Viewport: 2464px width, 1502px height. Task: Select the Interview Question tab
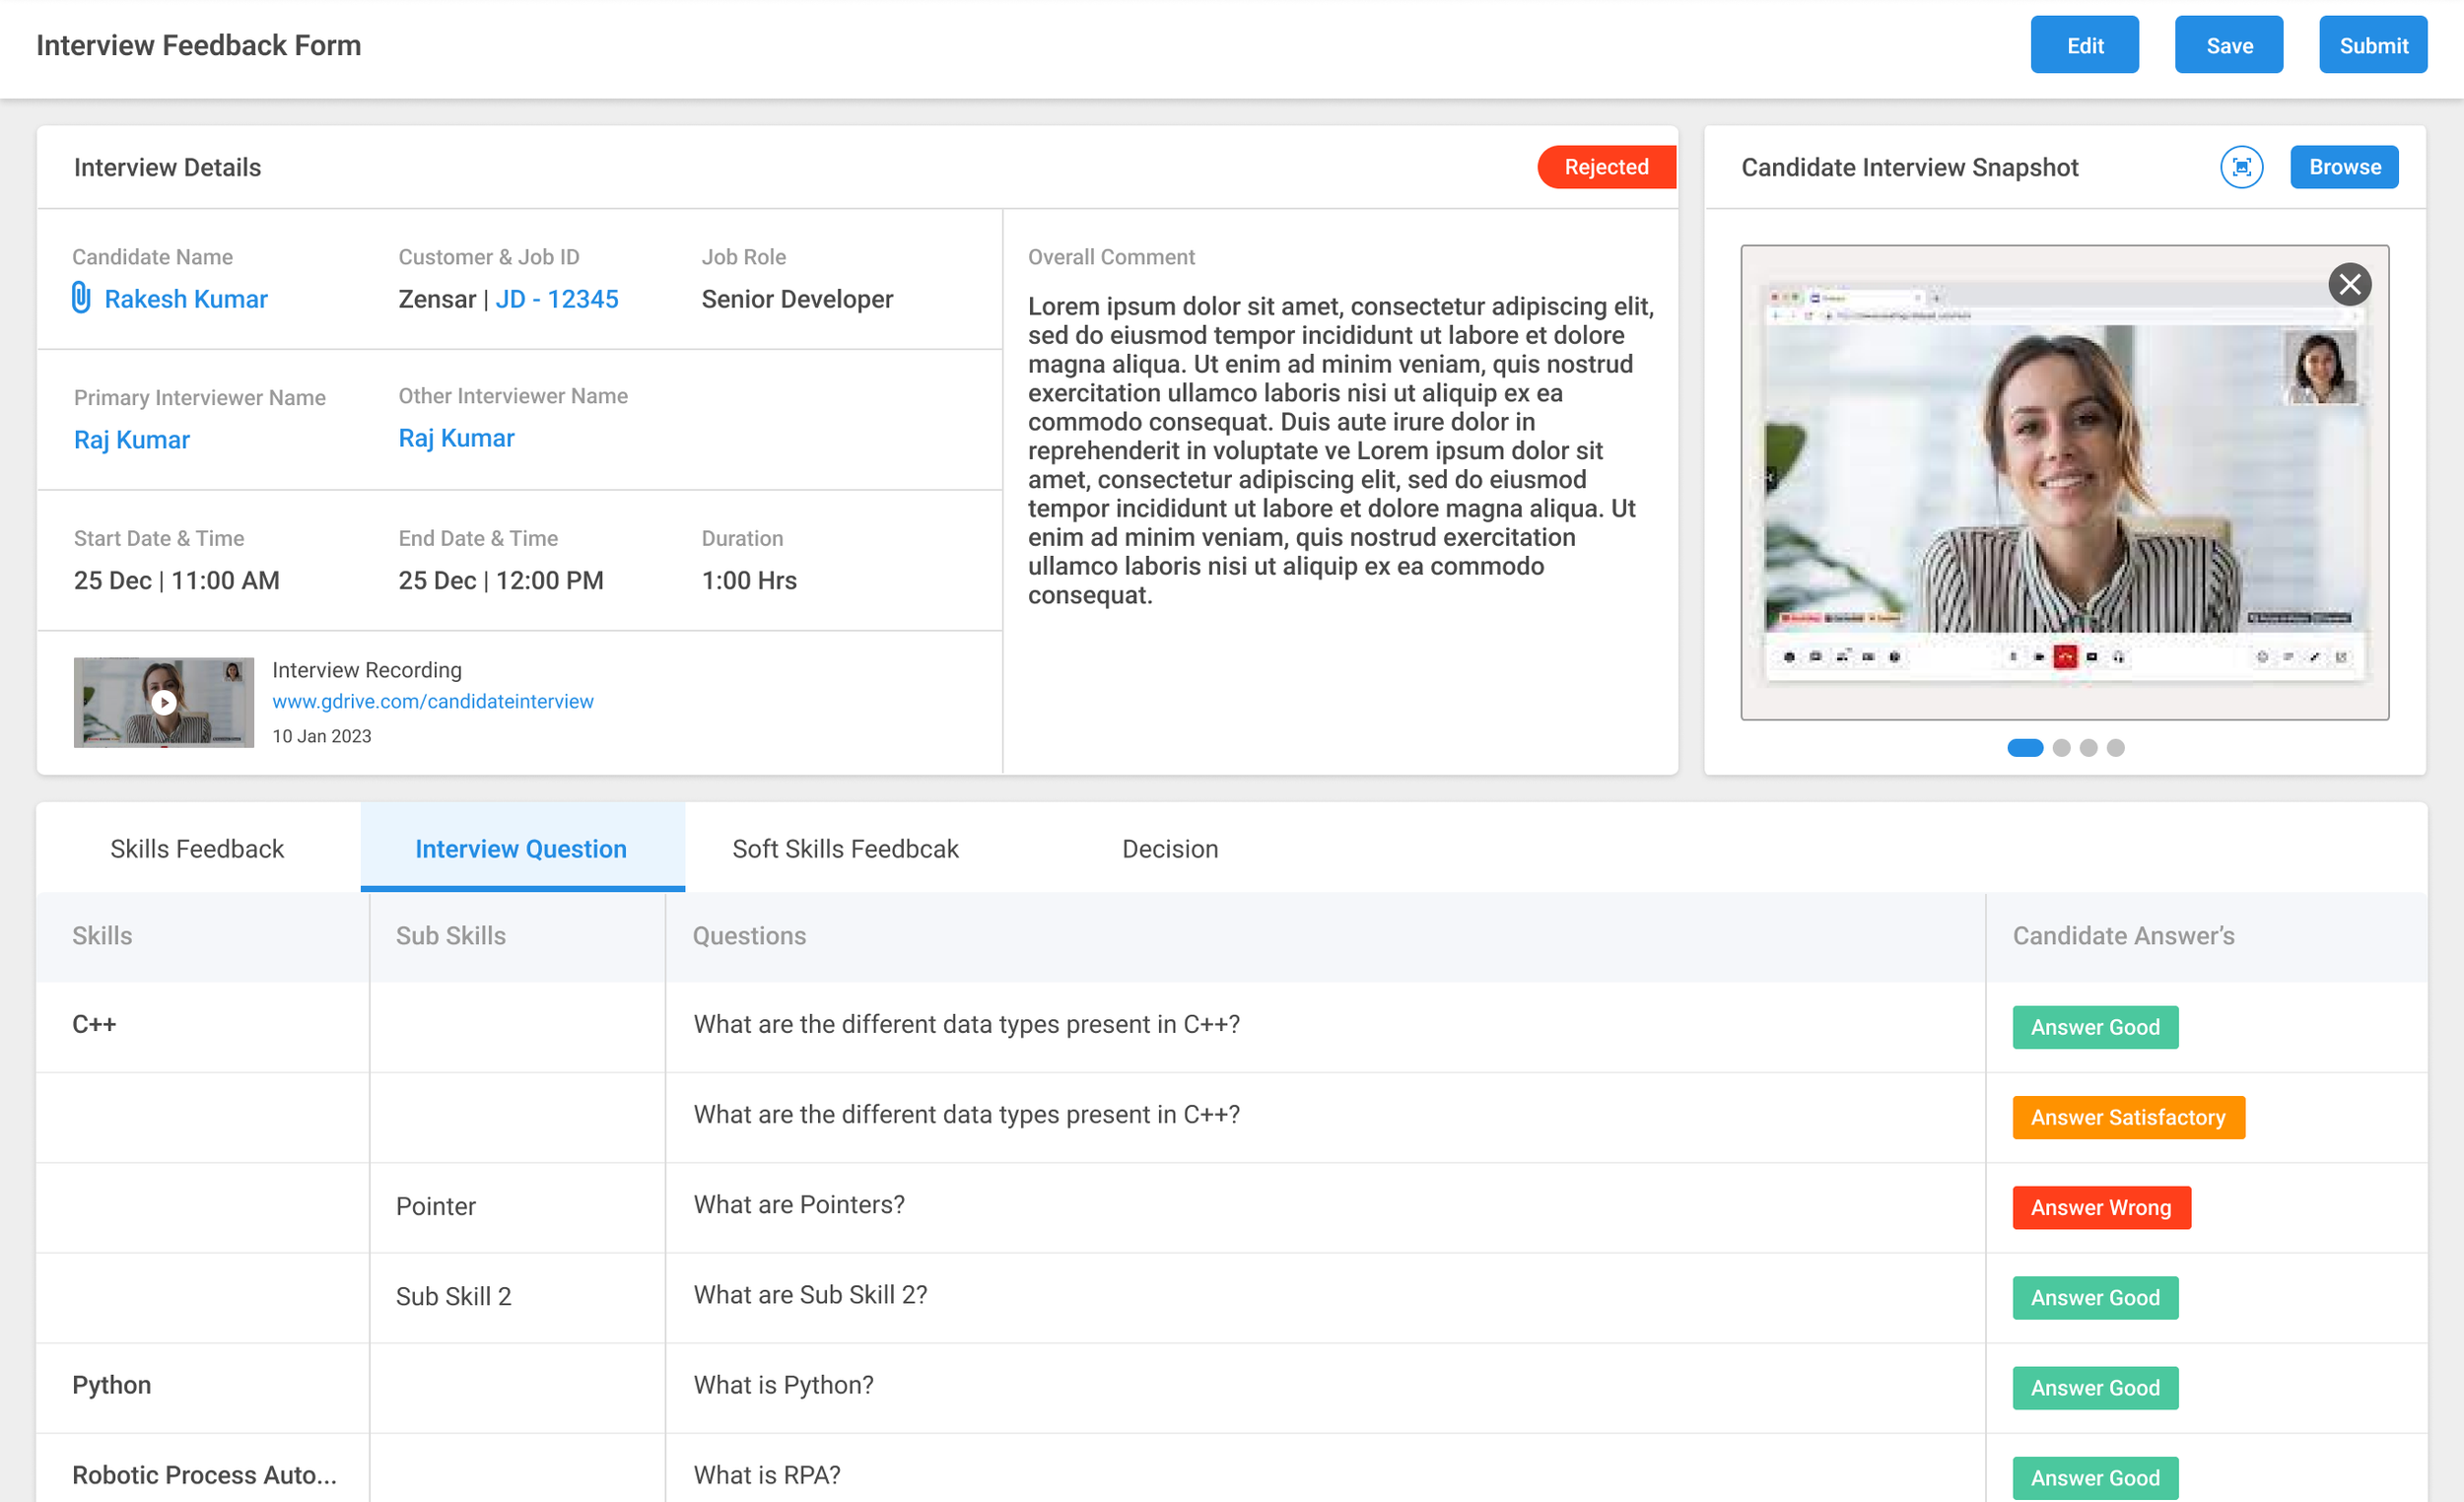coord(521,849)
